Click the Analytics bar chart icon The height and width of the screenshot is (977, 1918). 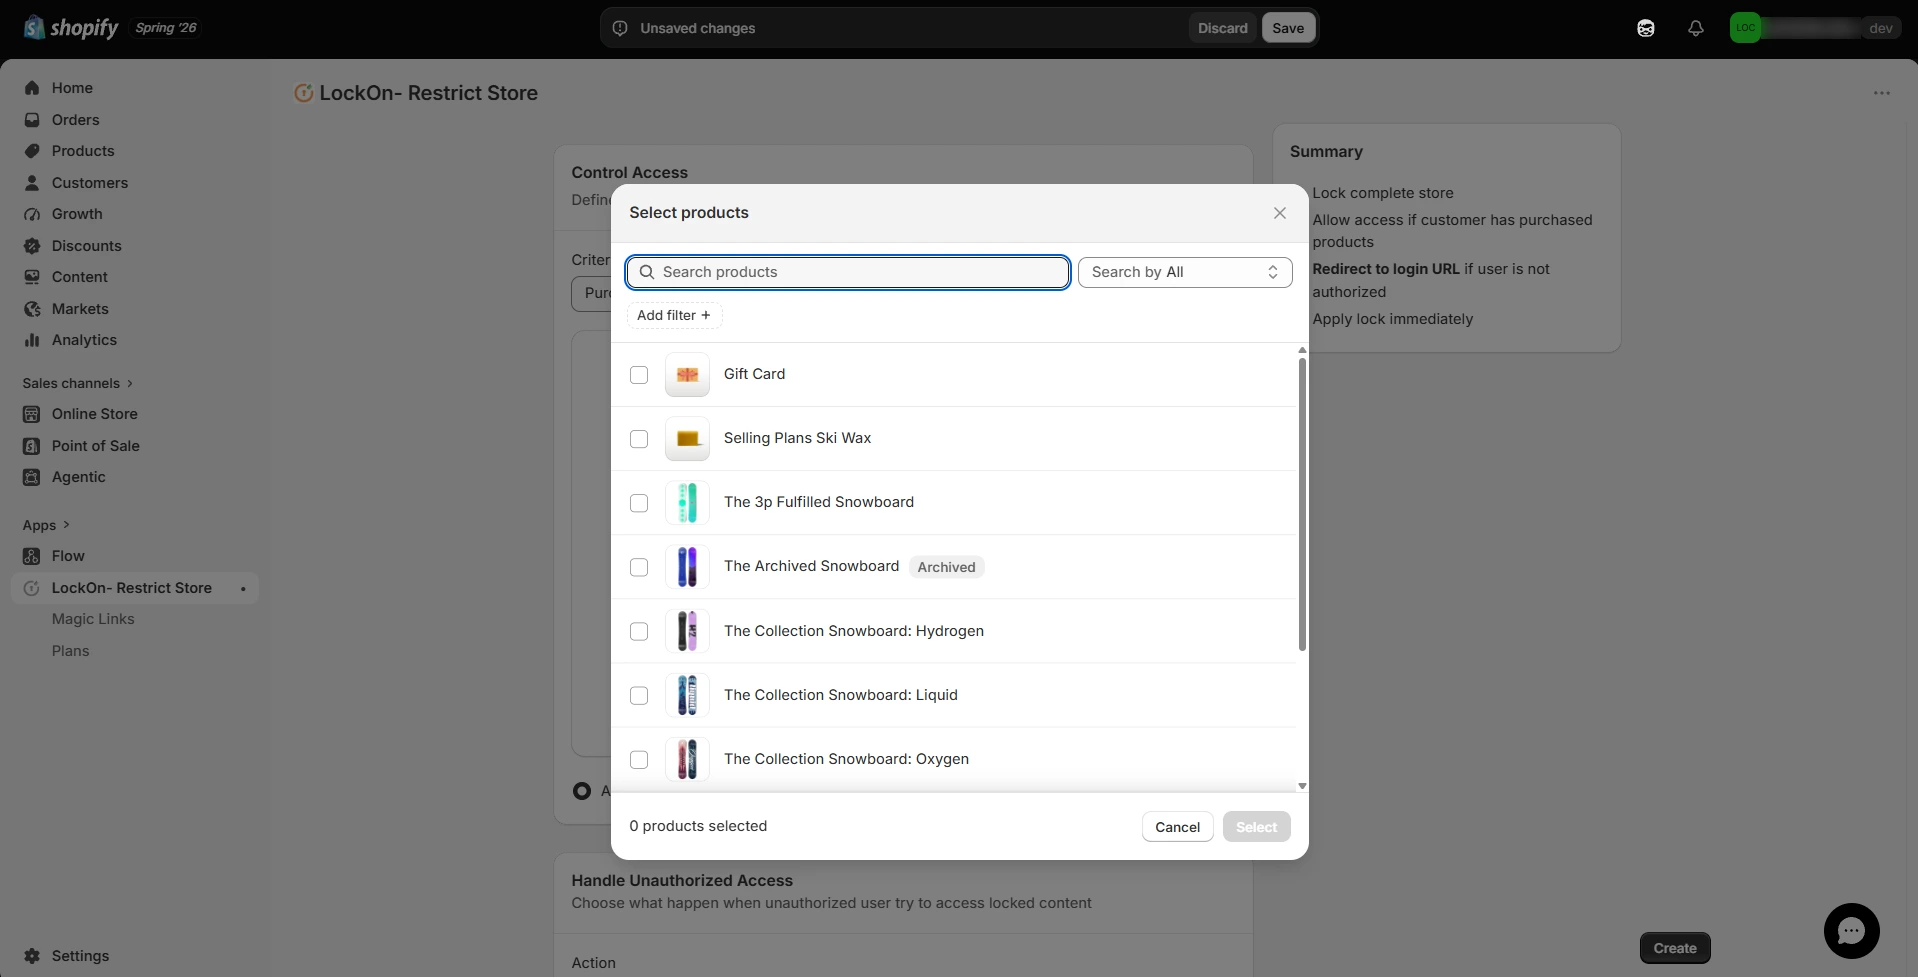[32, 340]
